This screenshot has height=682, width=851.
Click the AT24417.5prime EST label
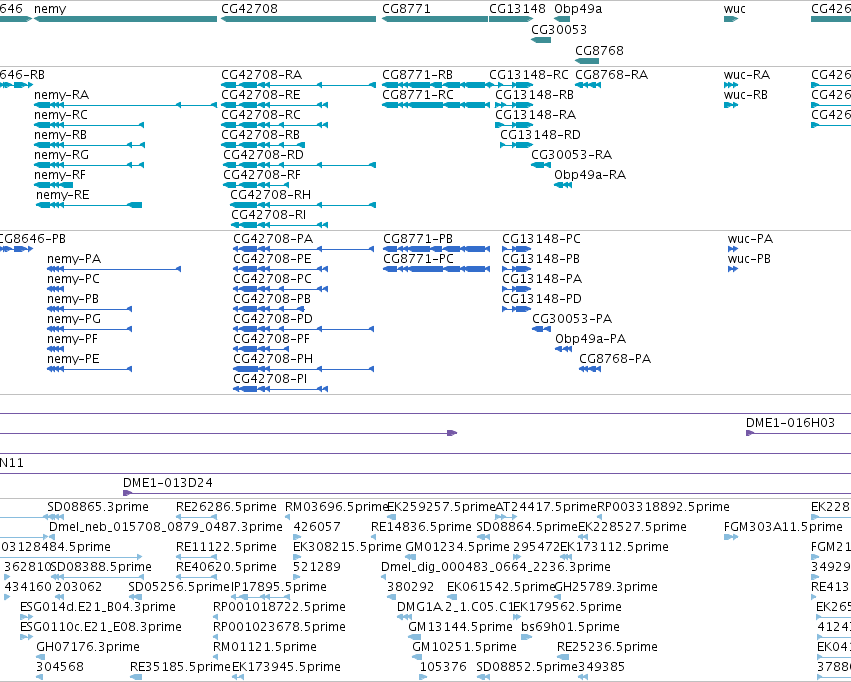click(546, 507)
